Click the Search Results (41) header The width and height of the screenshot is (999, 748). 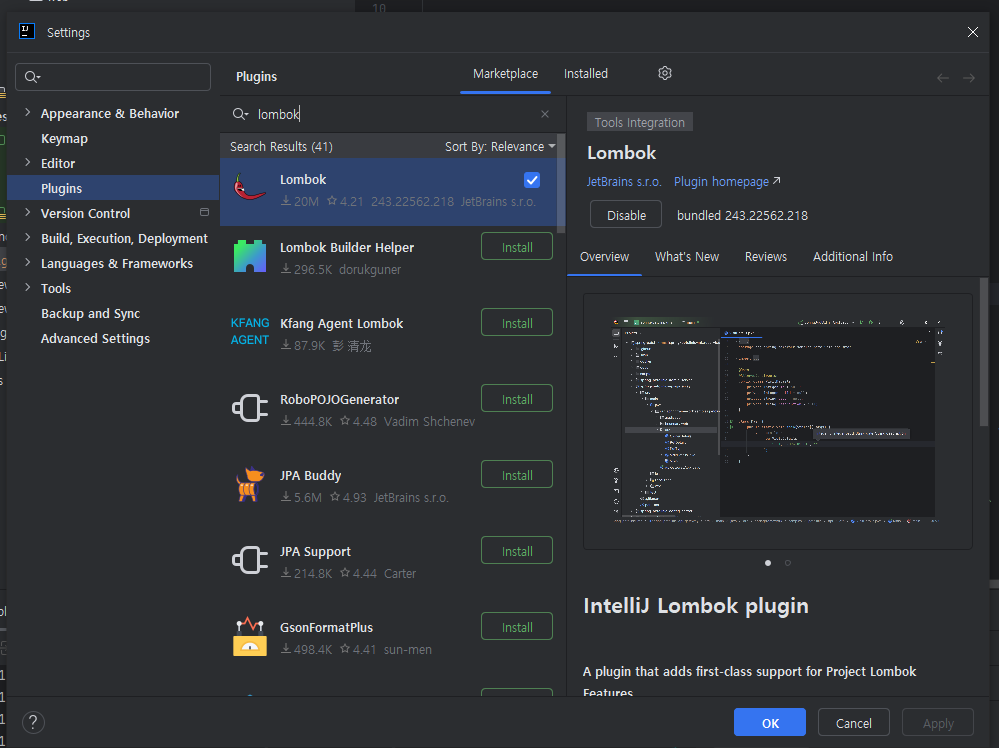[x=281, y=147]
